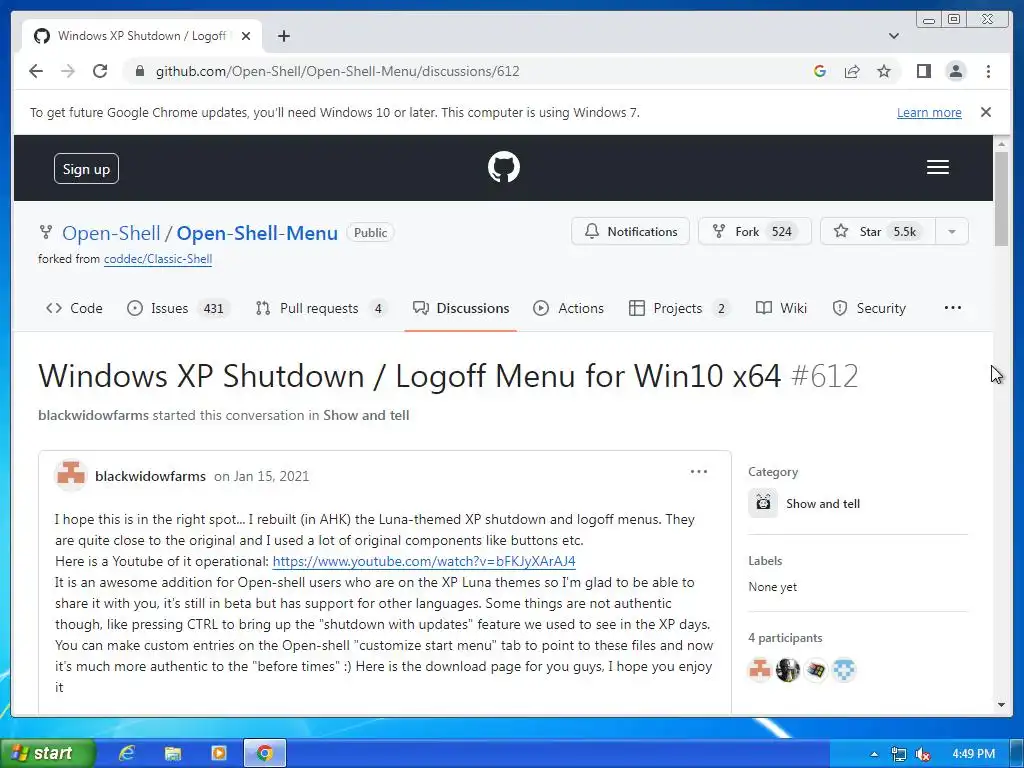The height and width of the screenshot is (768, 1024).
Task: Dismiss the Chrome update notification bar
Action: click(x=985, y=112)
